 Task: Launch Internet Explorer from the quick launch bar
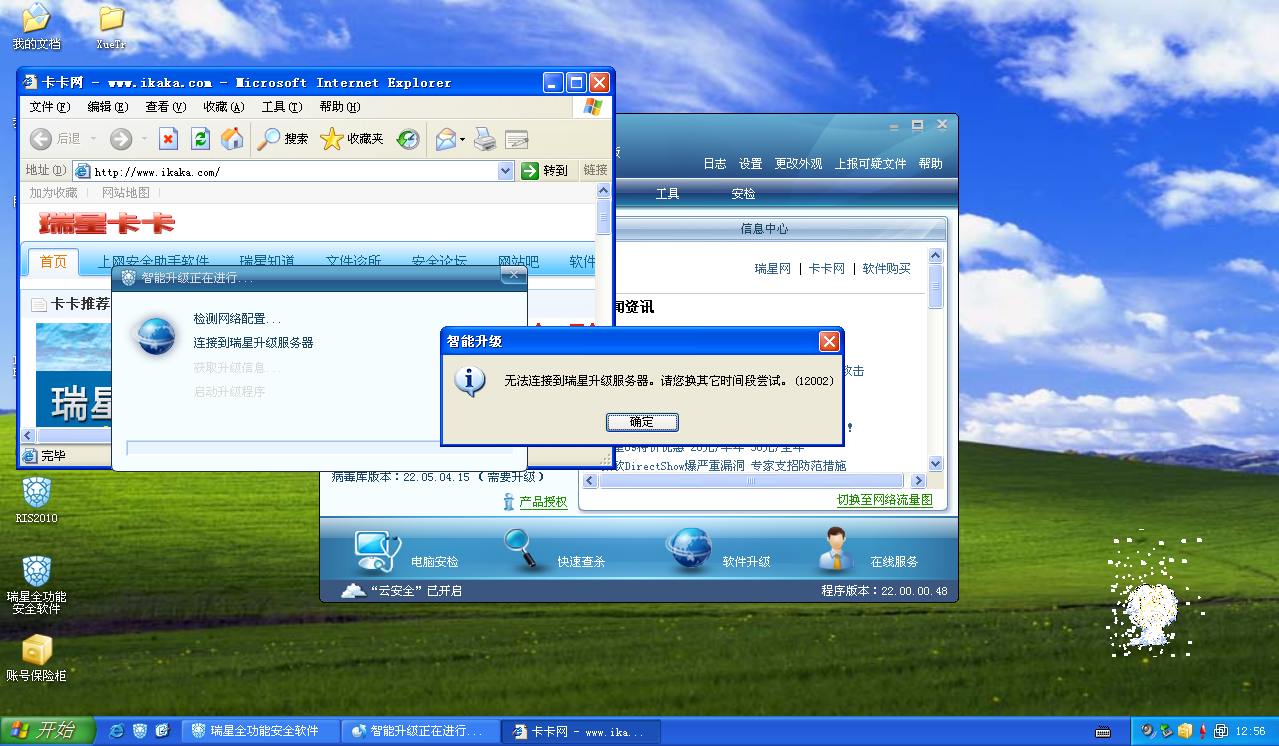(x=117, y=731)
